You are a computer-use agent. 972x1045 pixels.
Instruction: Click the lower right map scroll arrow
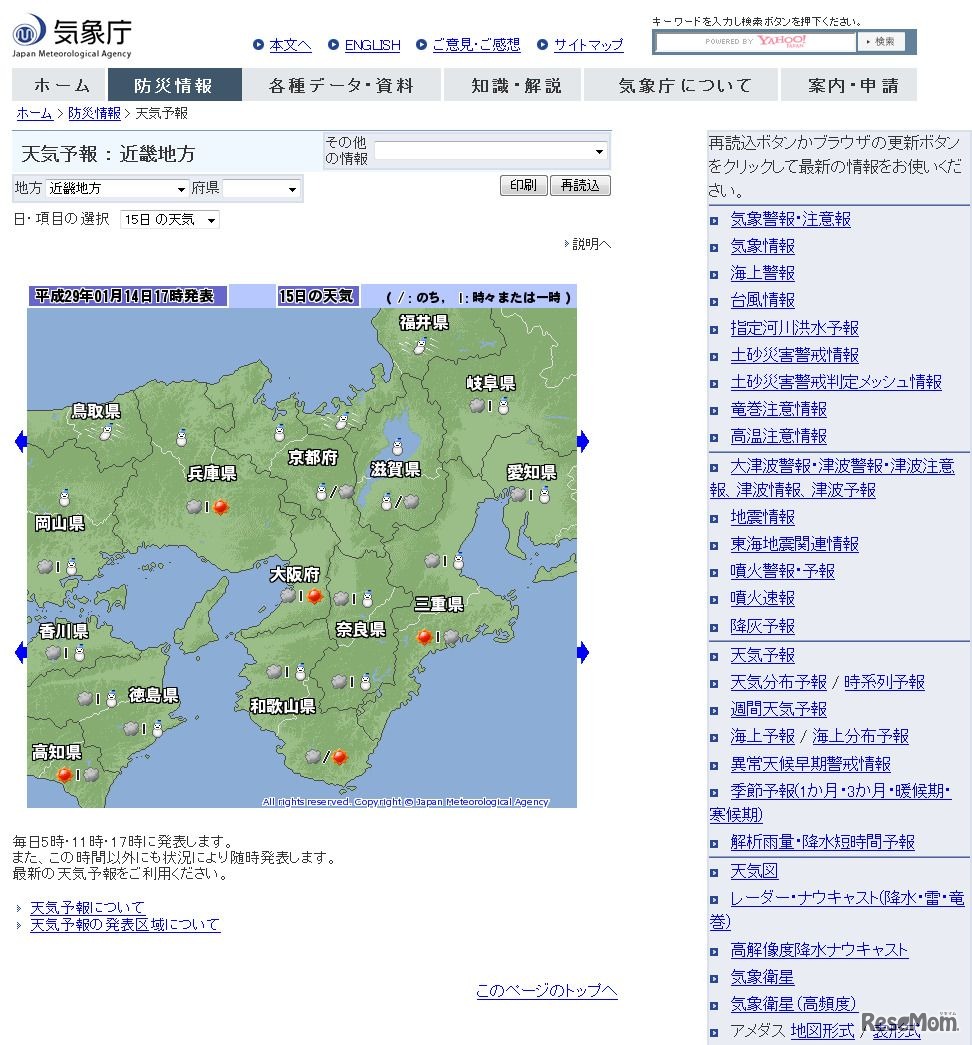point(583,652)
